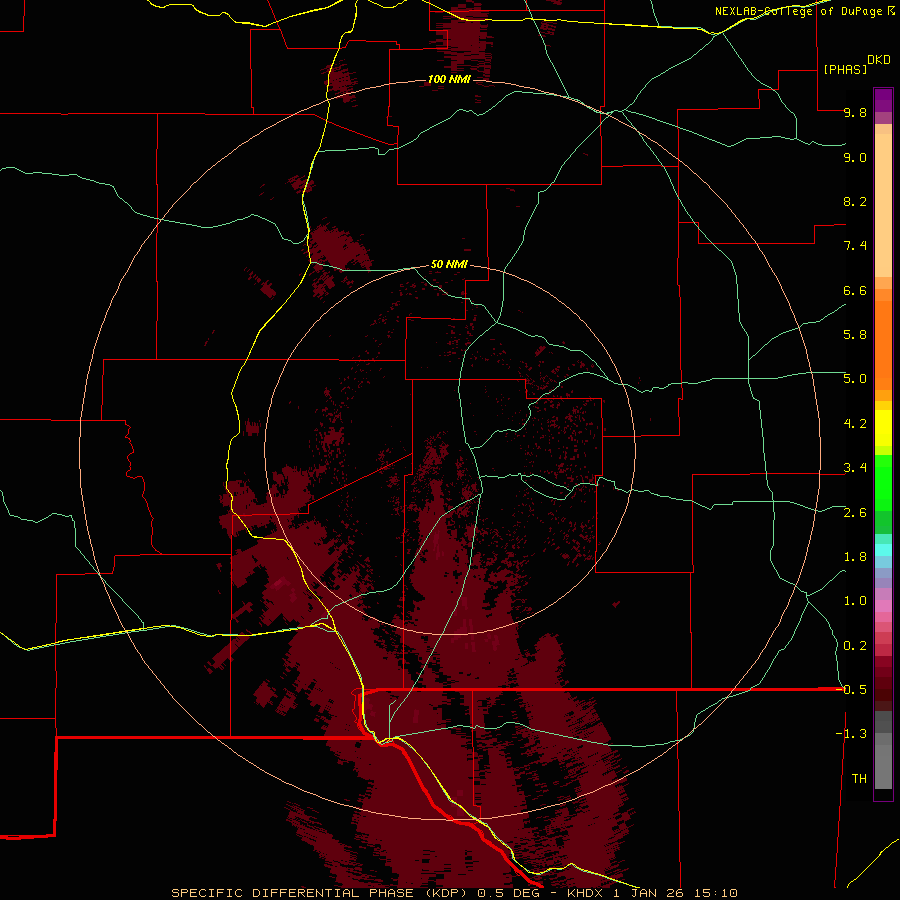This screenshot has height=900, width=900.
Task: Click the 9.0 scale value
Action: (x=855, y=157)
